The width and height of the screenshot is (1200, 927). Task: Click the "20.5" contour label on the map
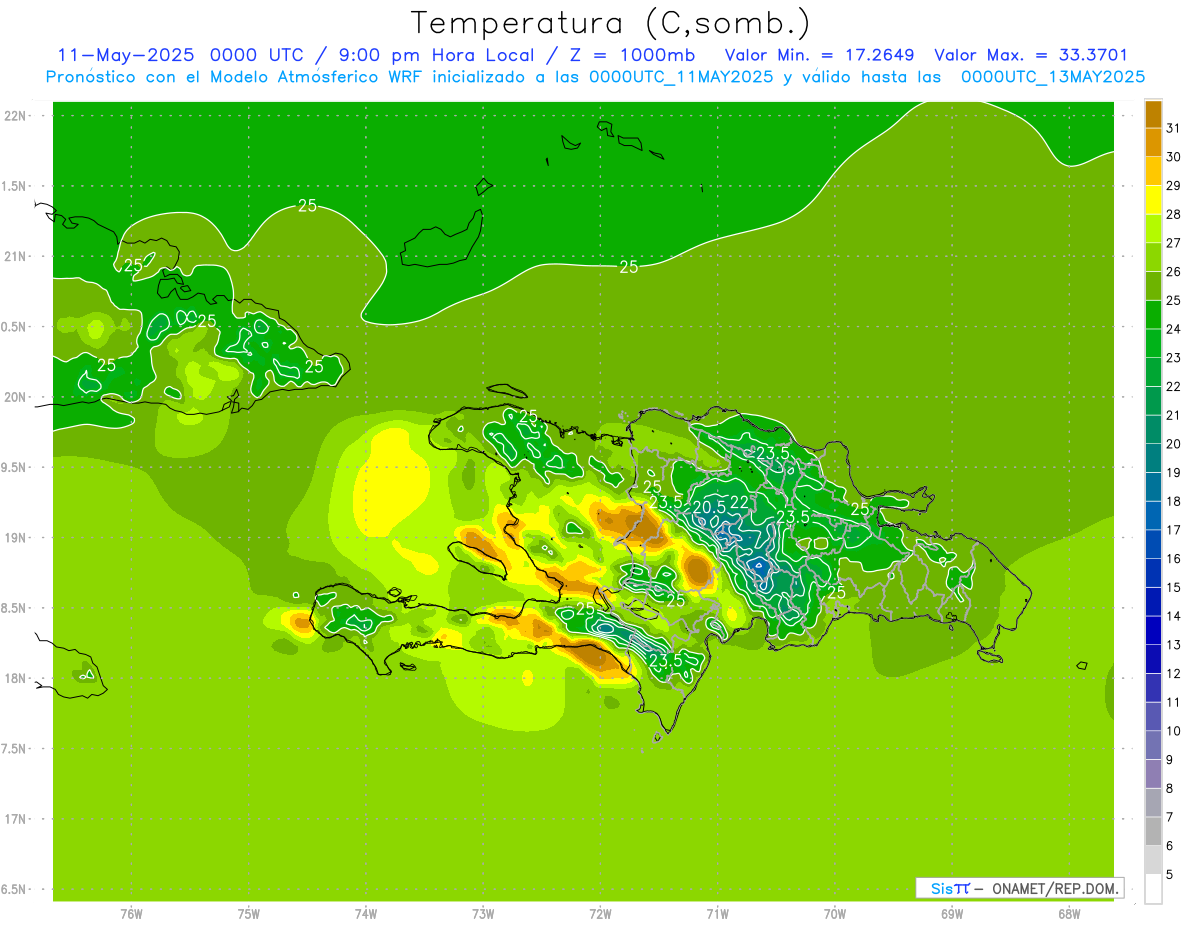click(x=708, y=508)
